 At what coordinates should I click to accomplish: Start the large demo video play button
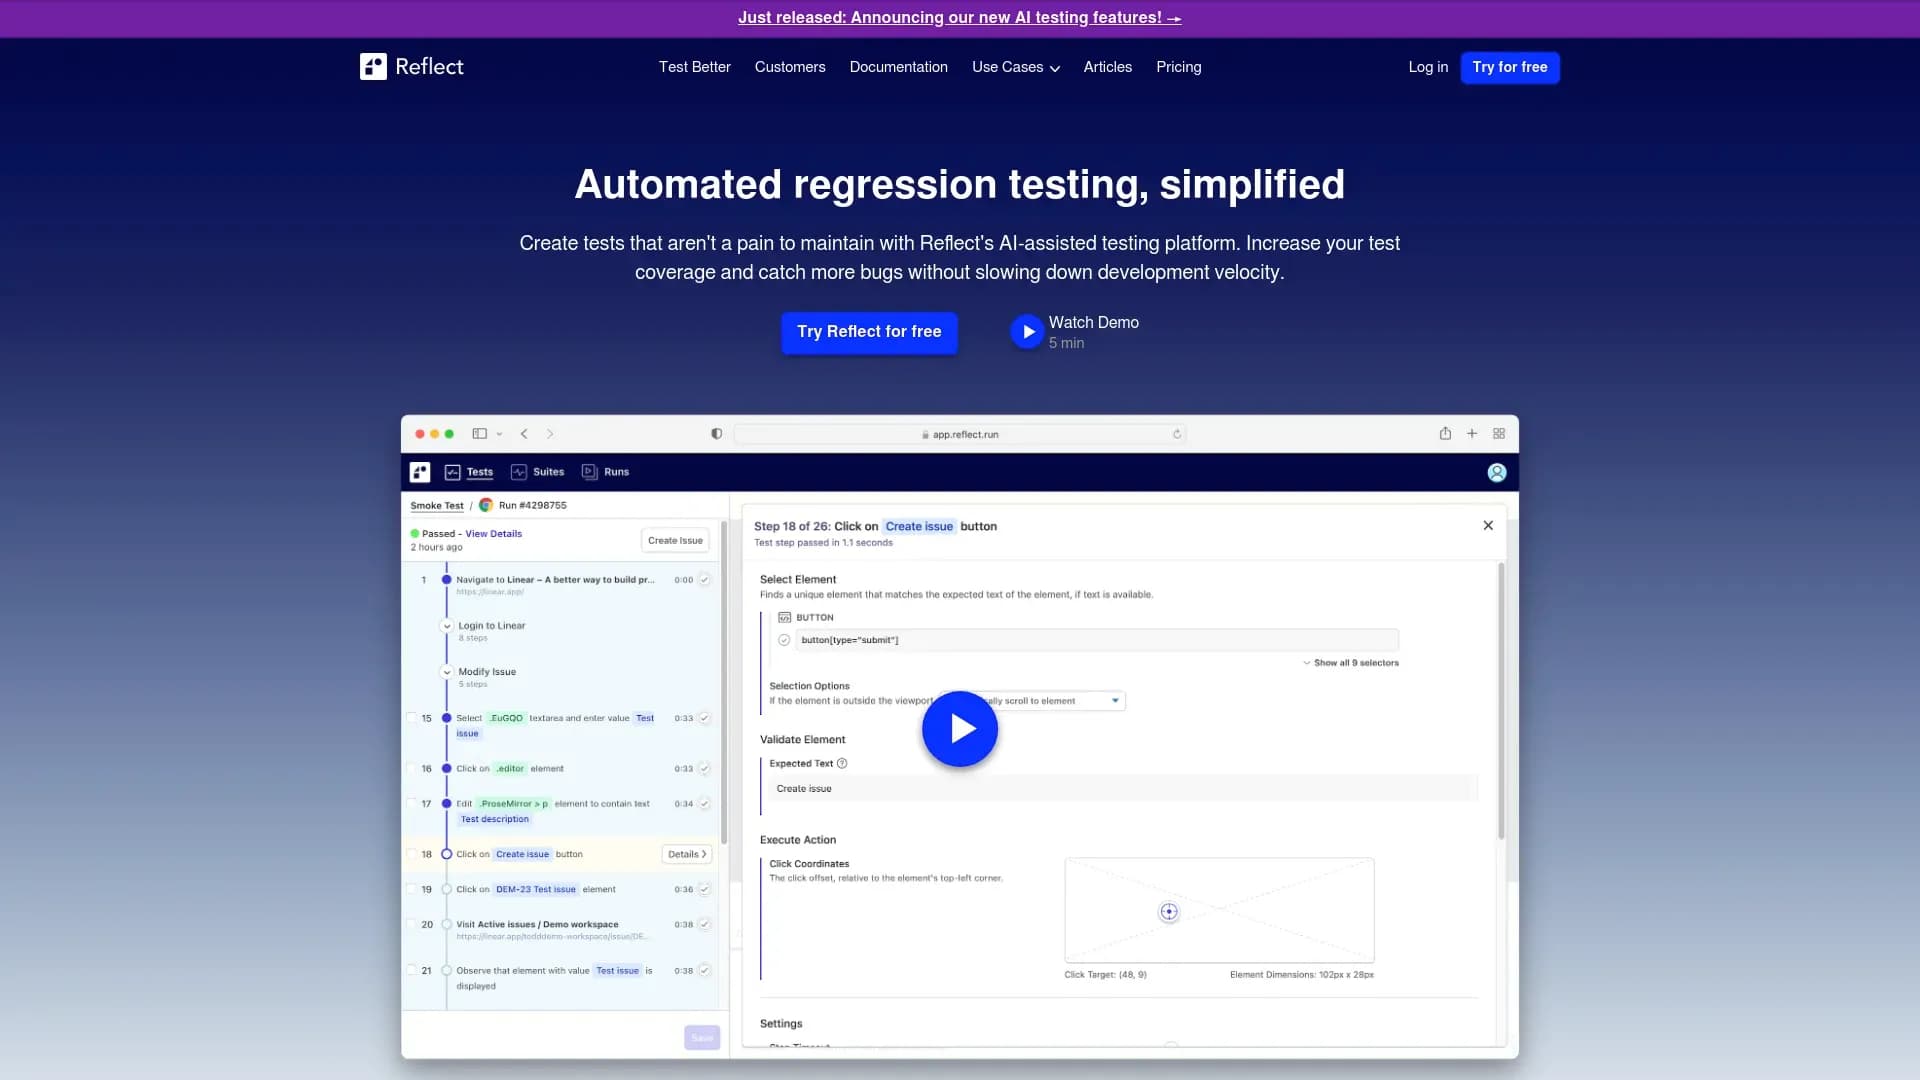(960, 729)
